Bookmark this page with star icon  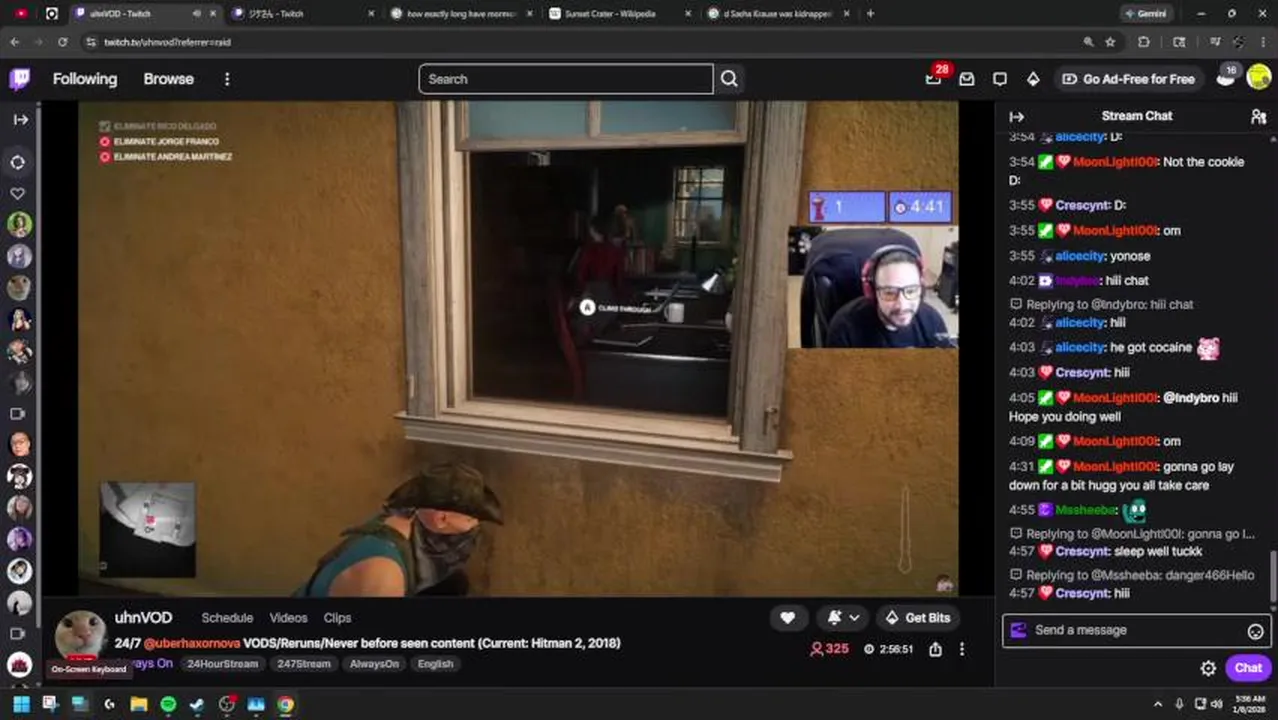1110,42
